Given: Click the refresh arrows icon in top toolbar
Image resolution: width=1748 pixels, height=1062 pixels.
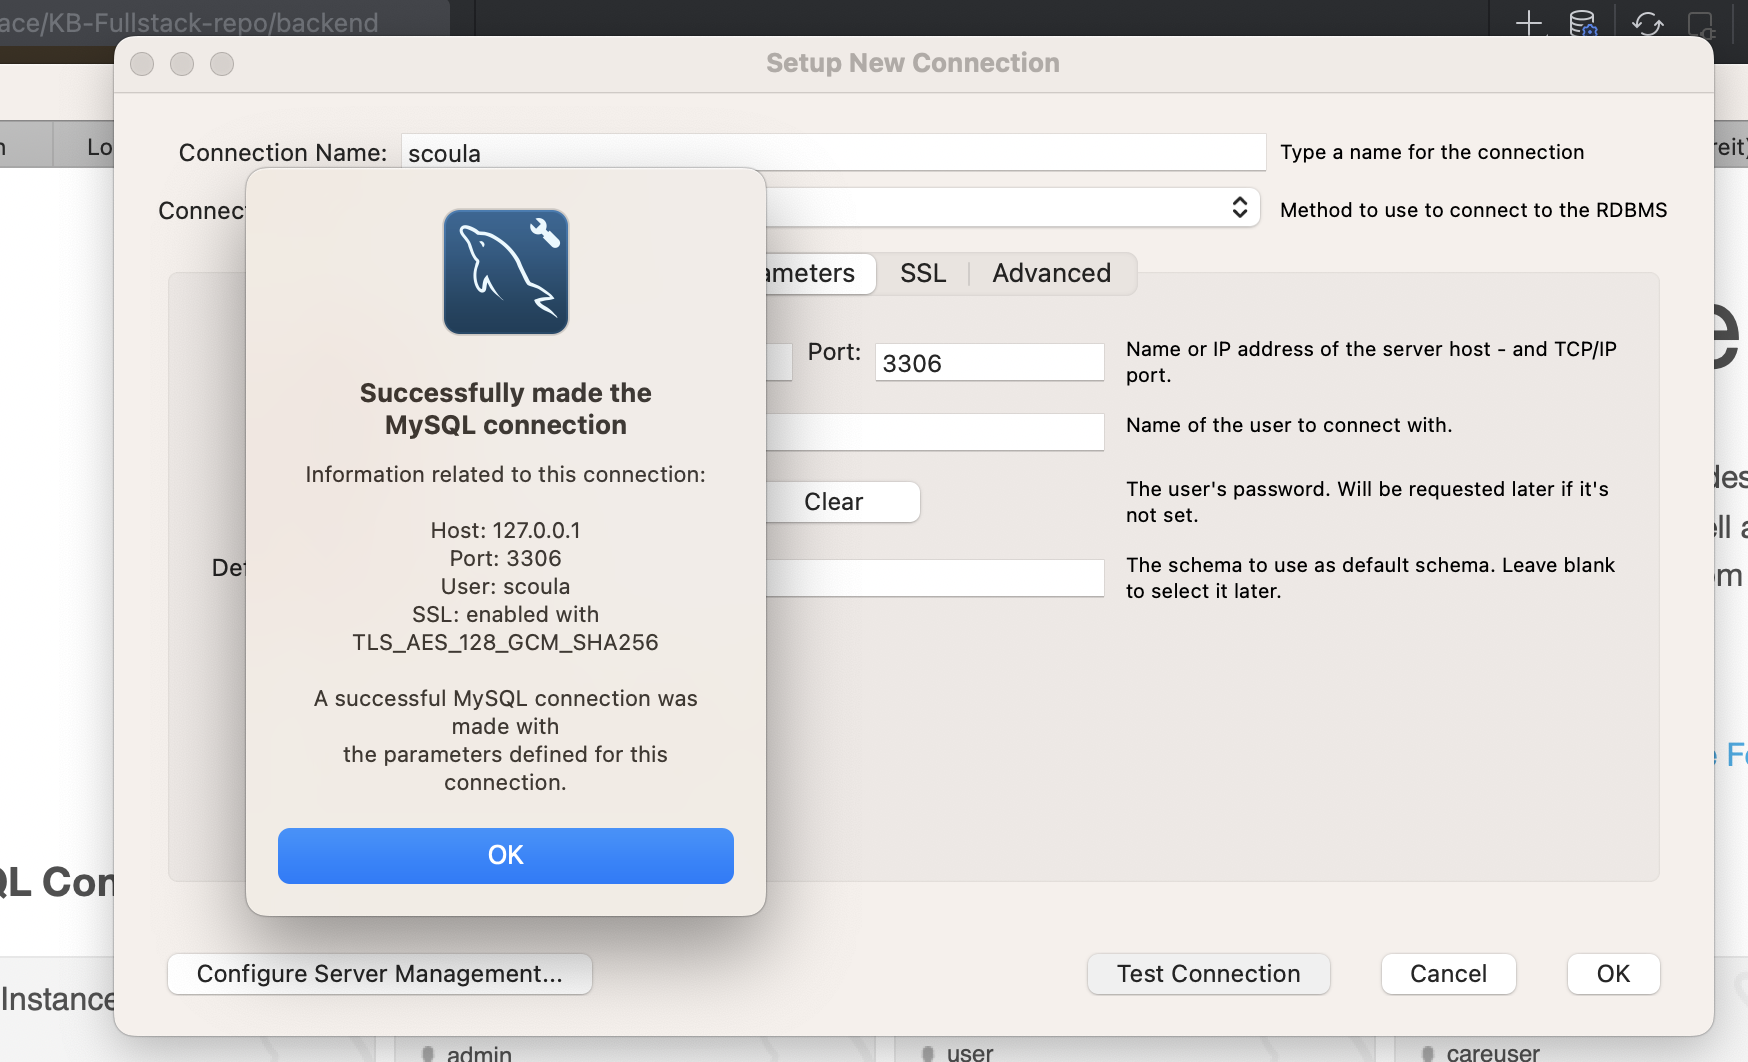Looking at the screenshot, I should pos(1647,23).
